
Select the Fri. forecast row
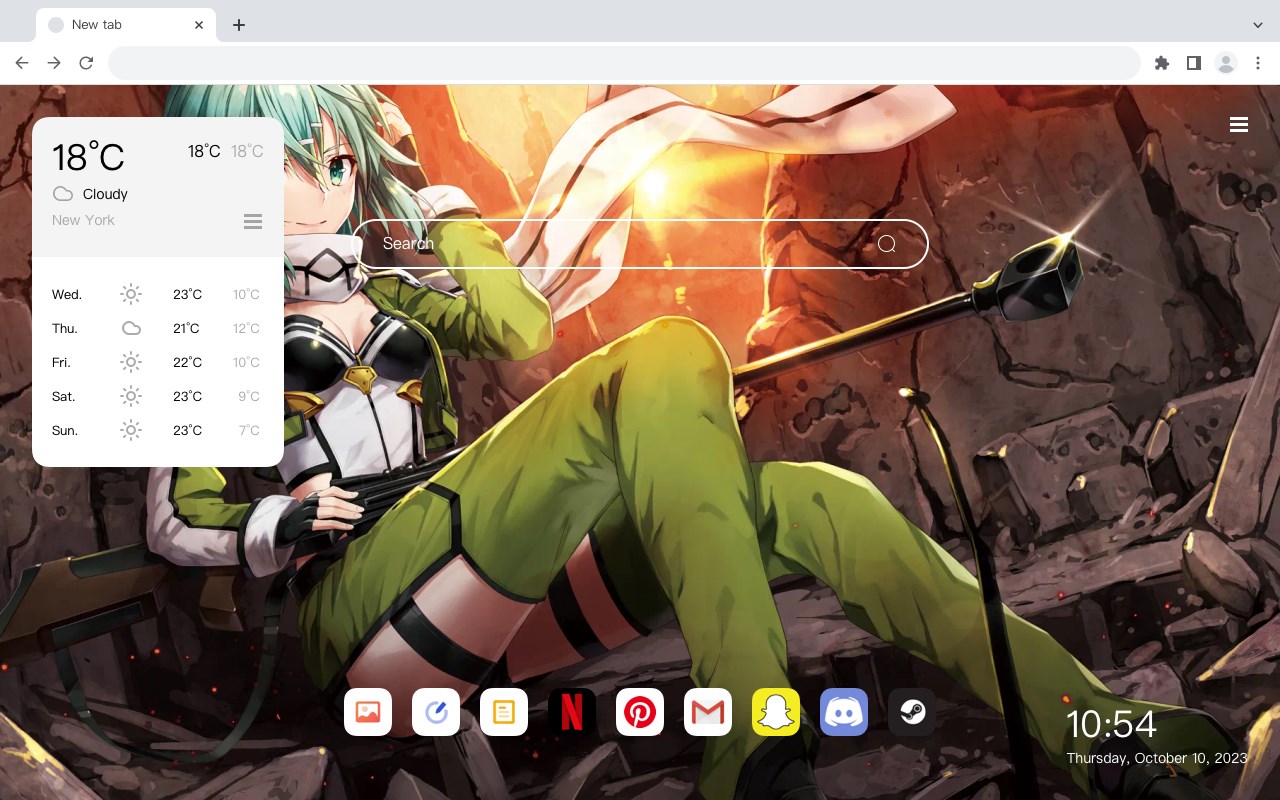point(157,362)
